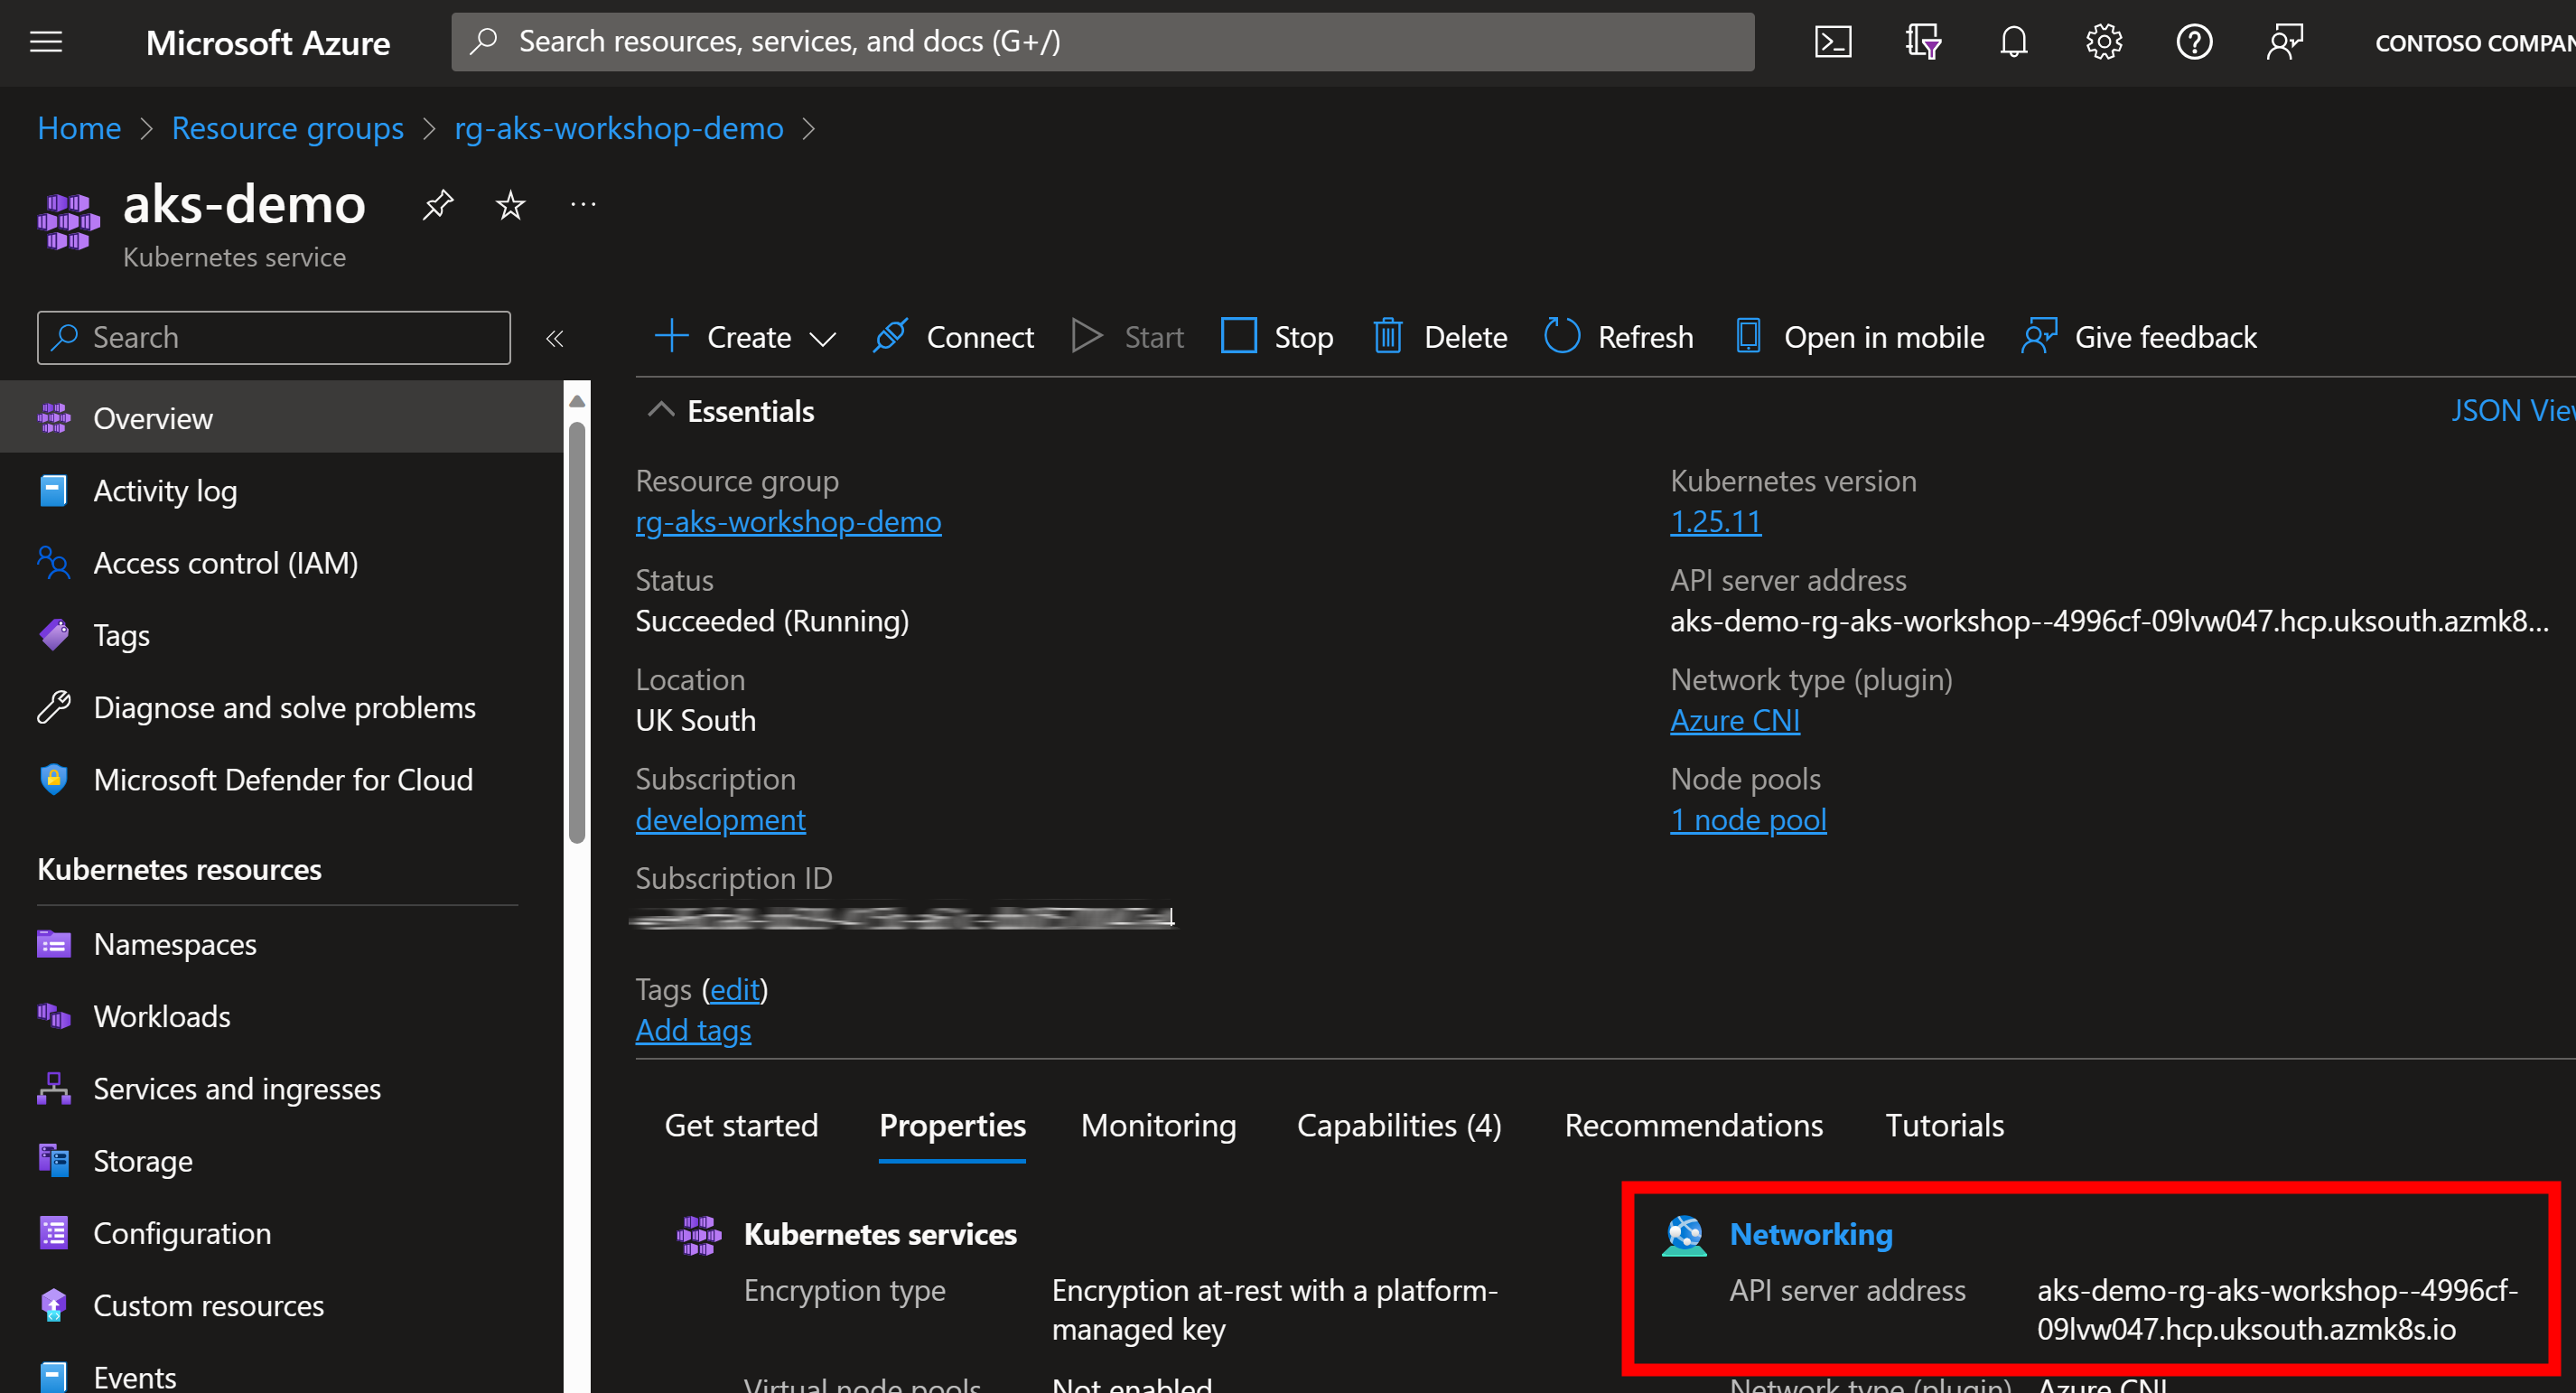This screenshot has width=2576, height=1393.
Task: Click the edit tags link
Action: click(x=735, y=990)
